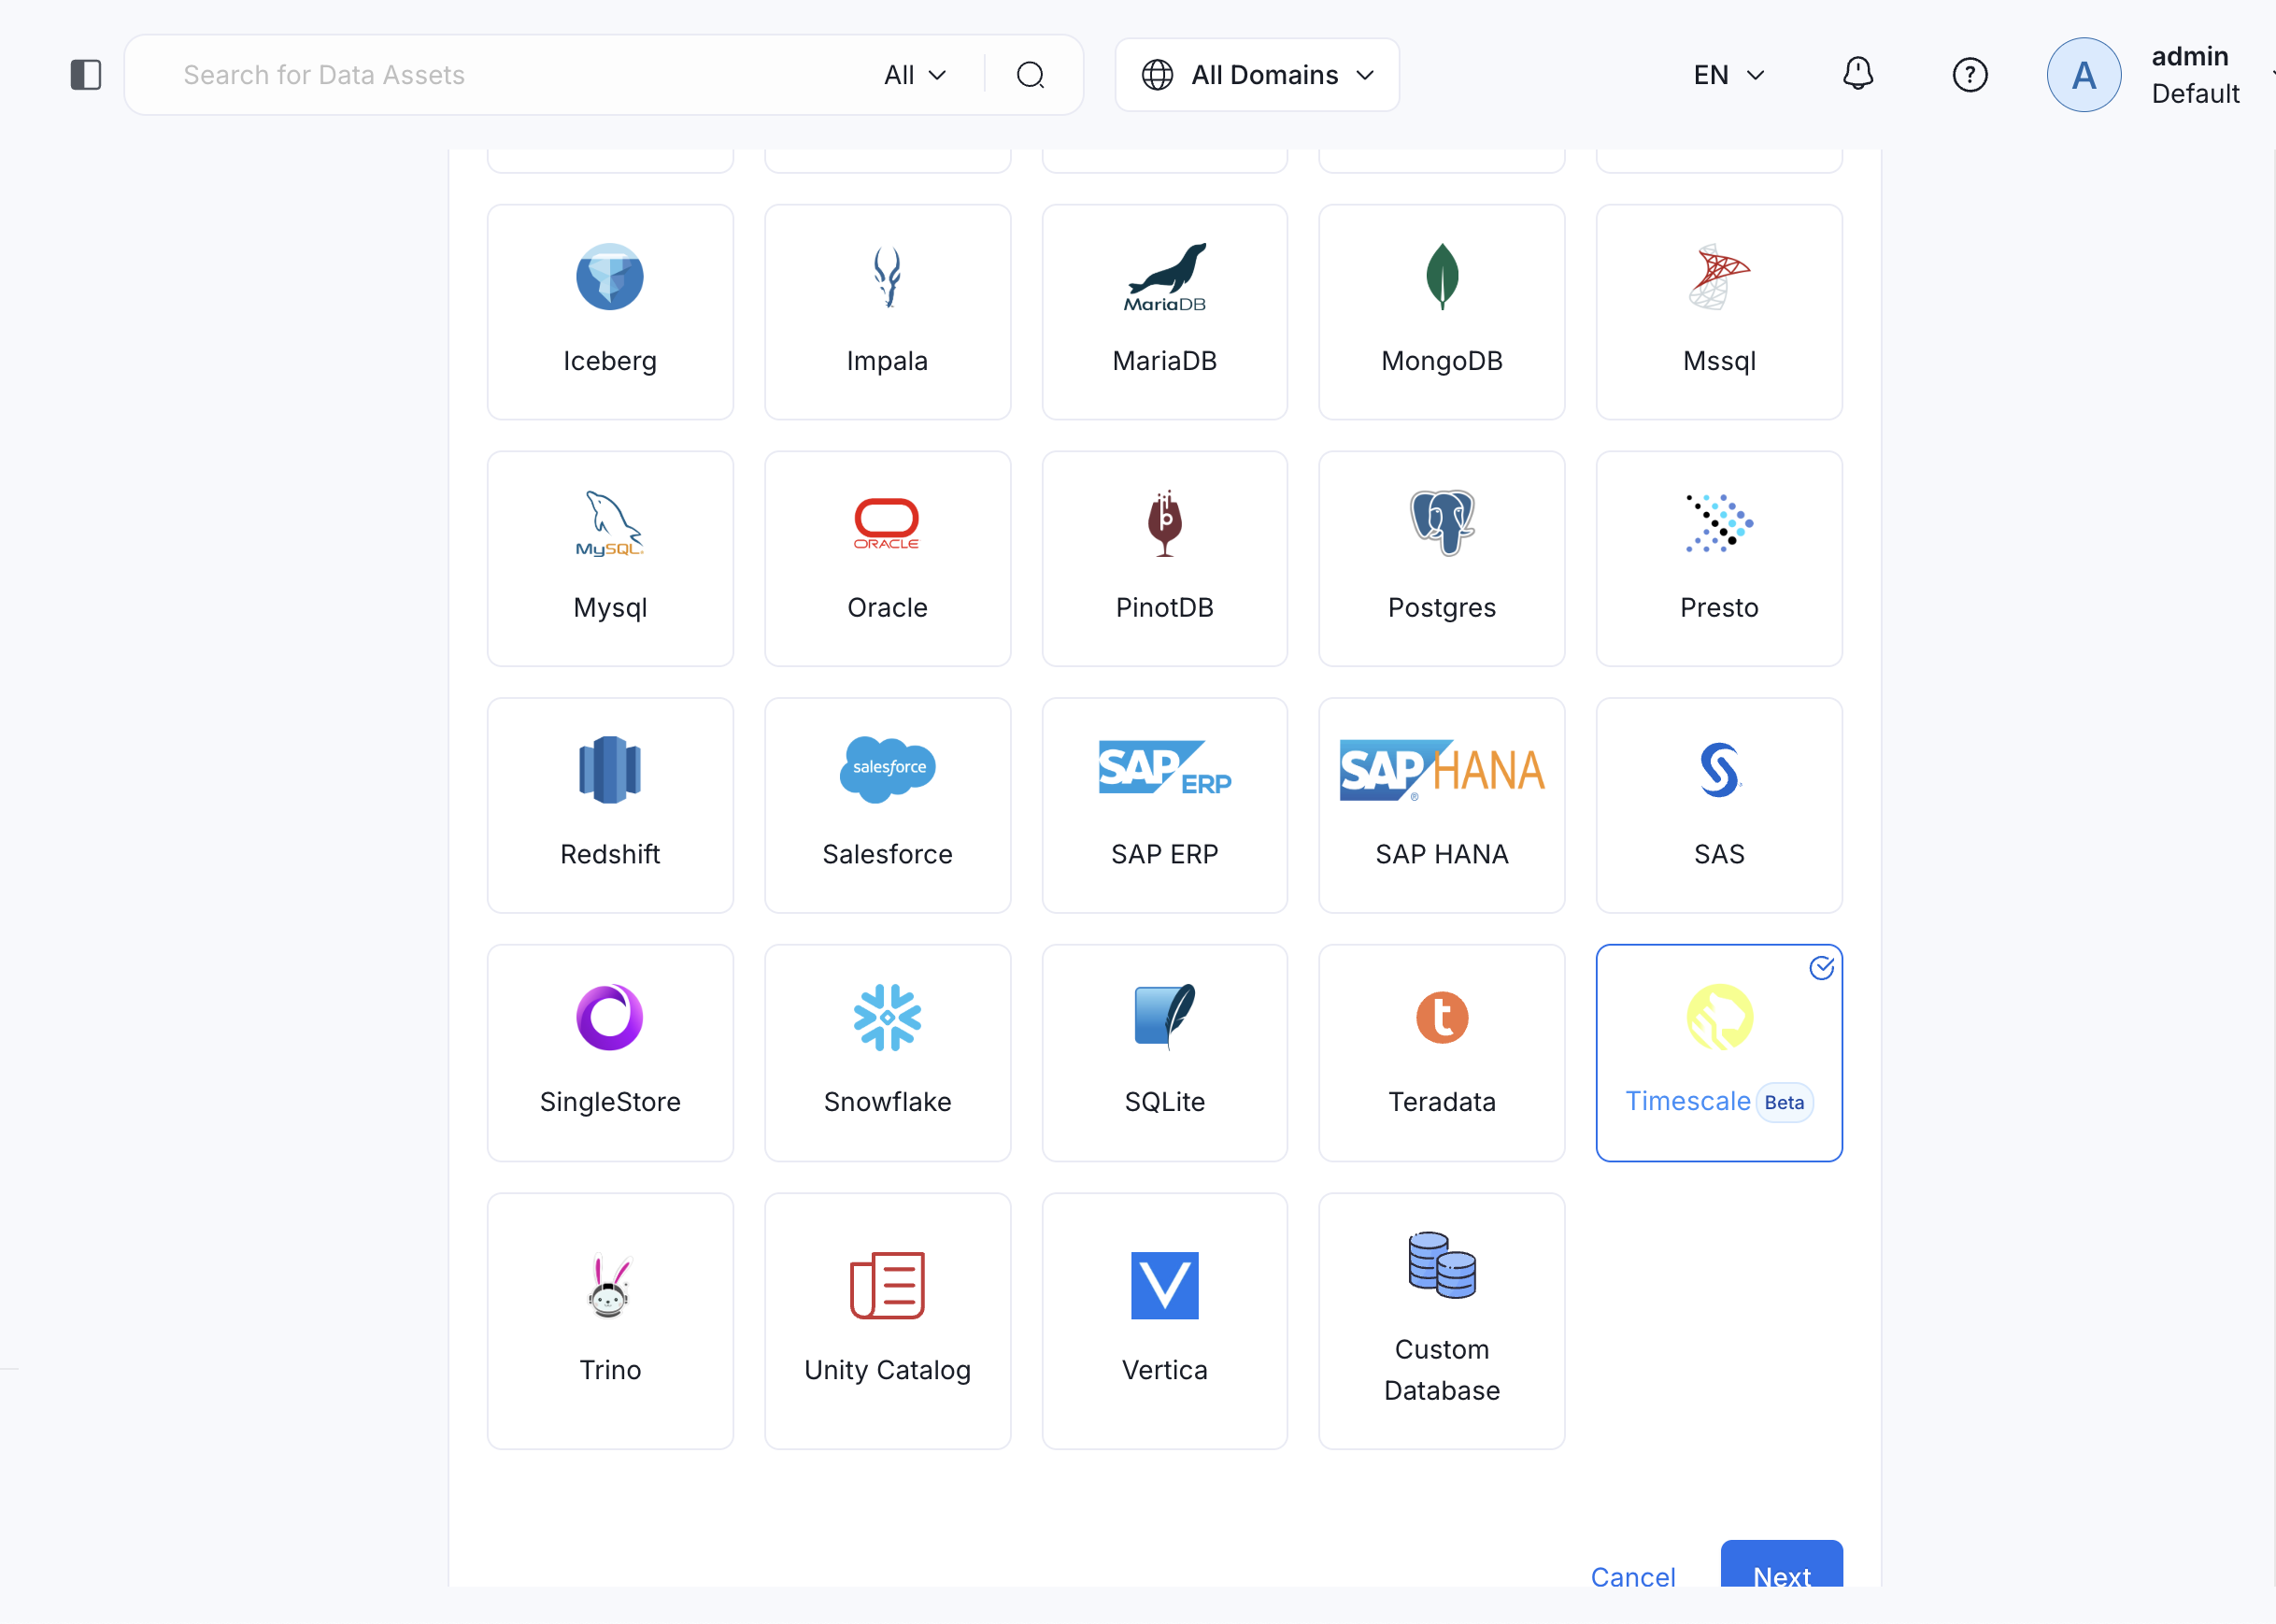Select the Custom Database option card
Image resolution: width=2276 pixels, height=1624 pixels.
[1441, 1320]
